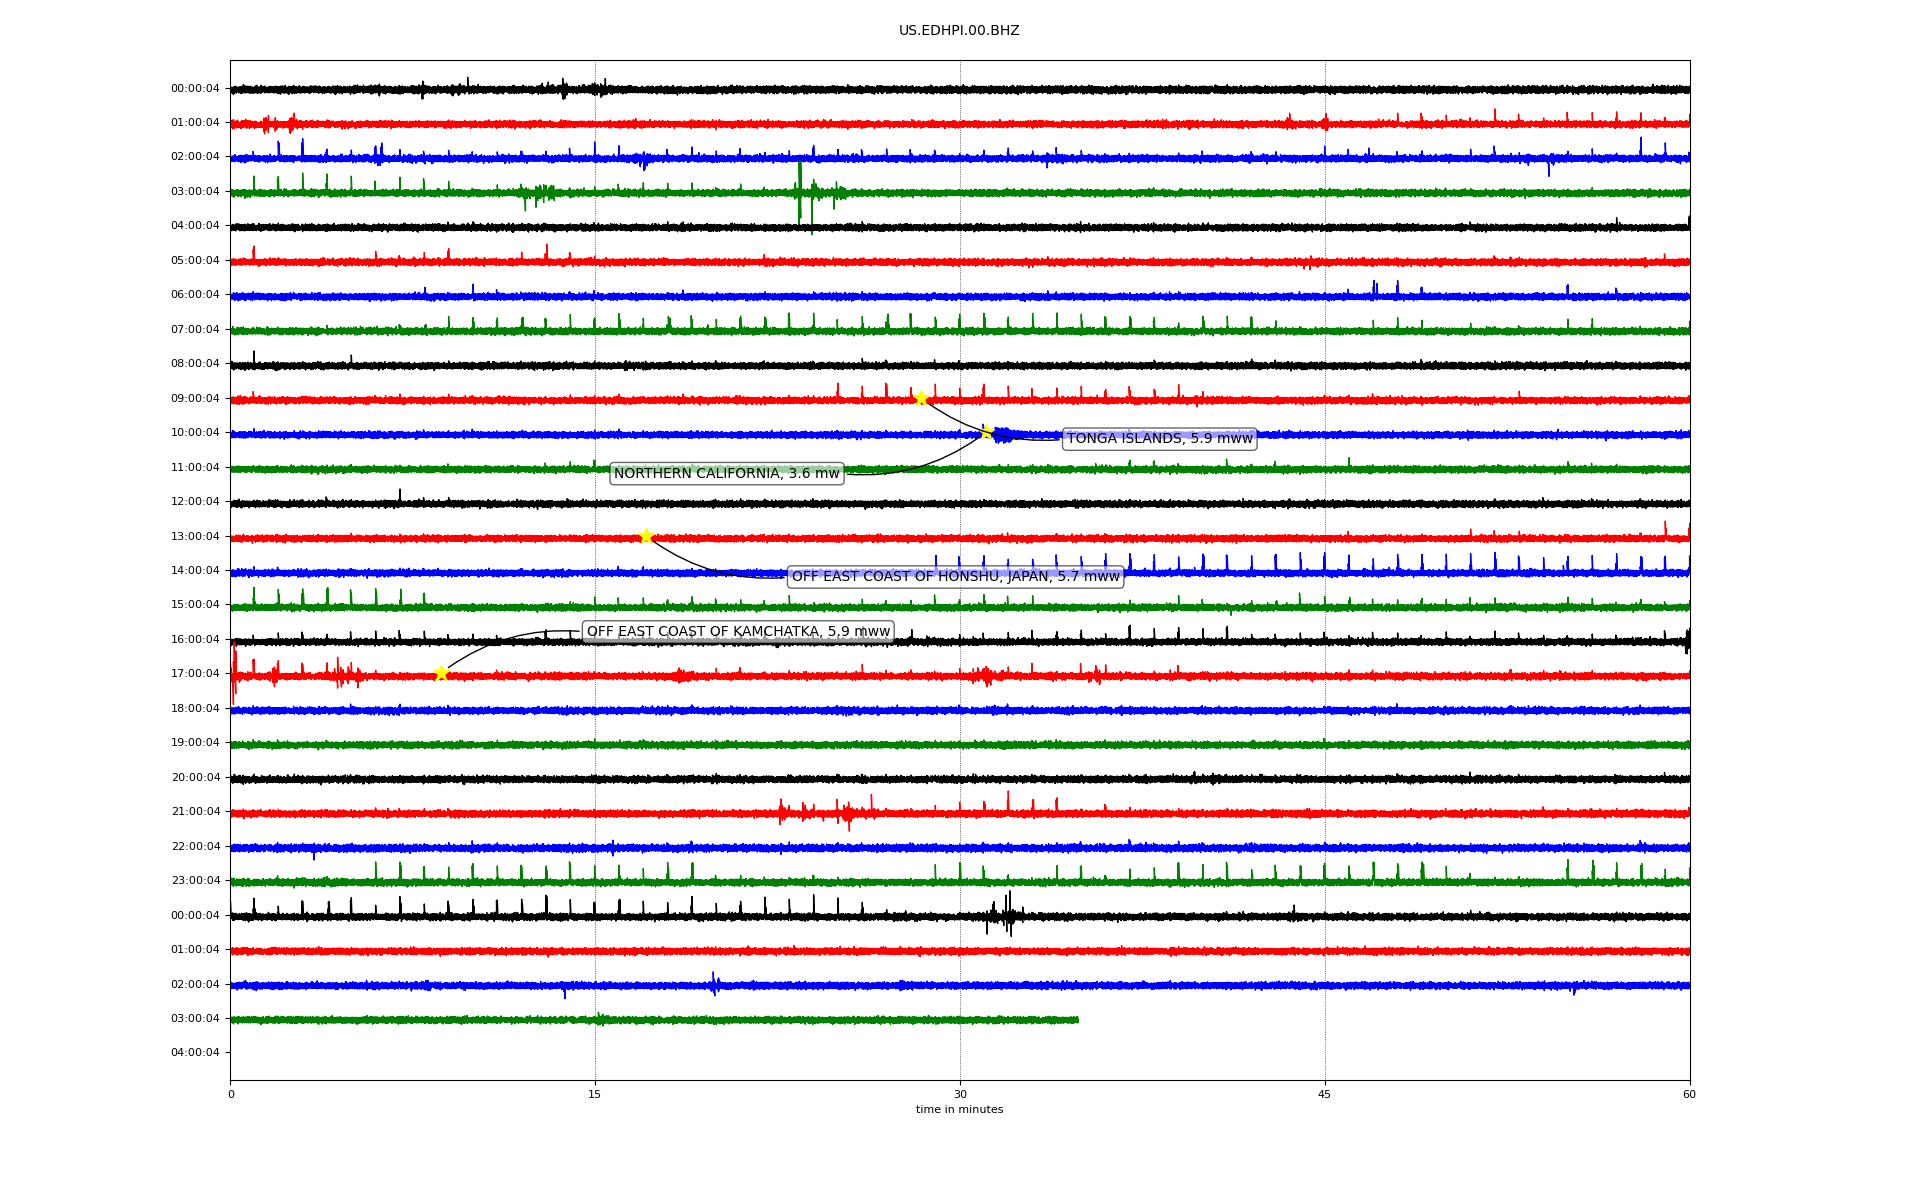
Task: Click the 'time in minutes' axis label
Action: tap(959, 1110)
